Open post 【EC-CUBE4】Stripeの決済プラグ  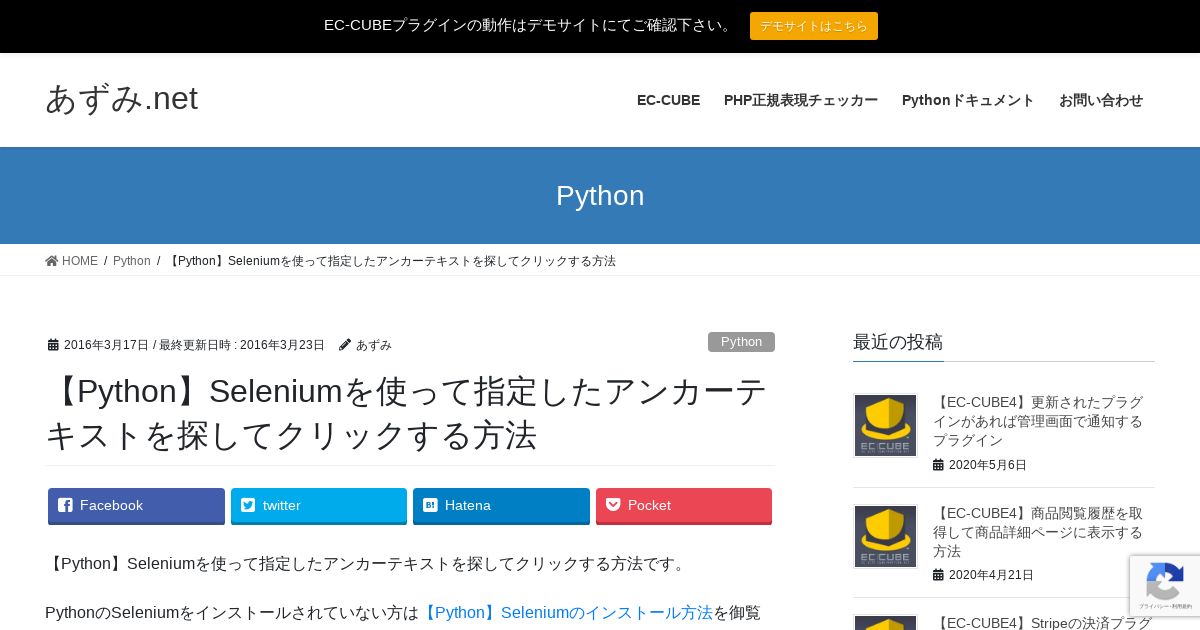pyautogui.click(x=1043, y=622)
